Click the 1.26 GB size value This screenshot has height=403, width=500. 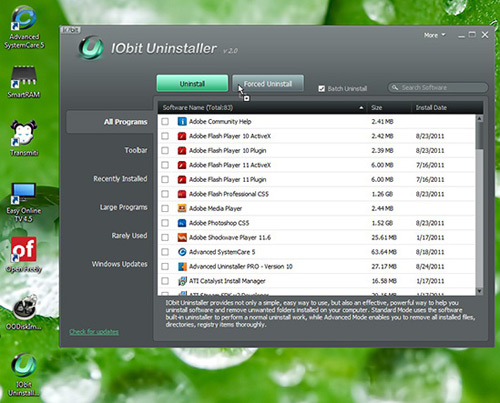click(382, 194)
